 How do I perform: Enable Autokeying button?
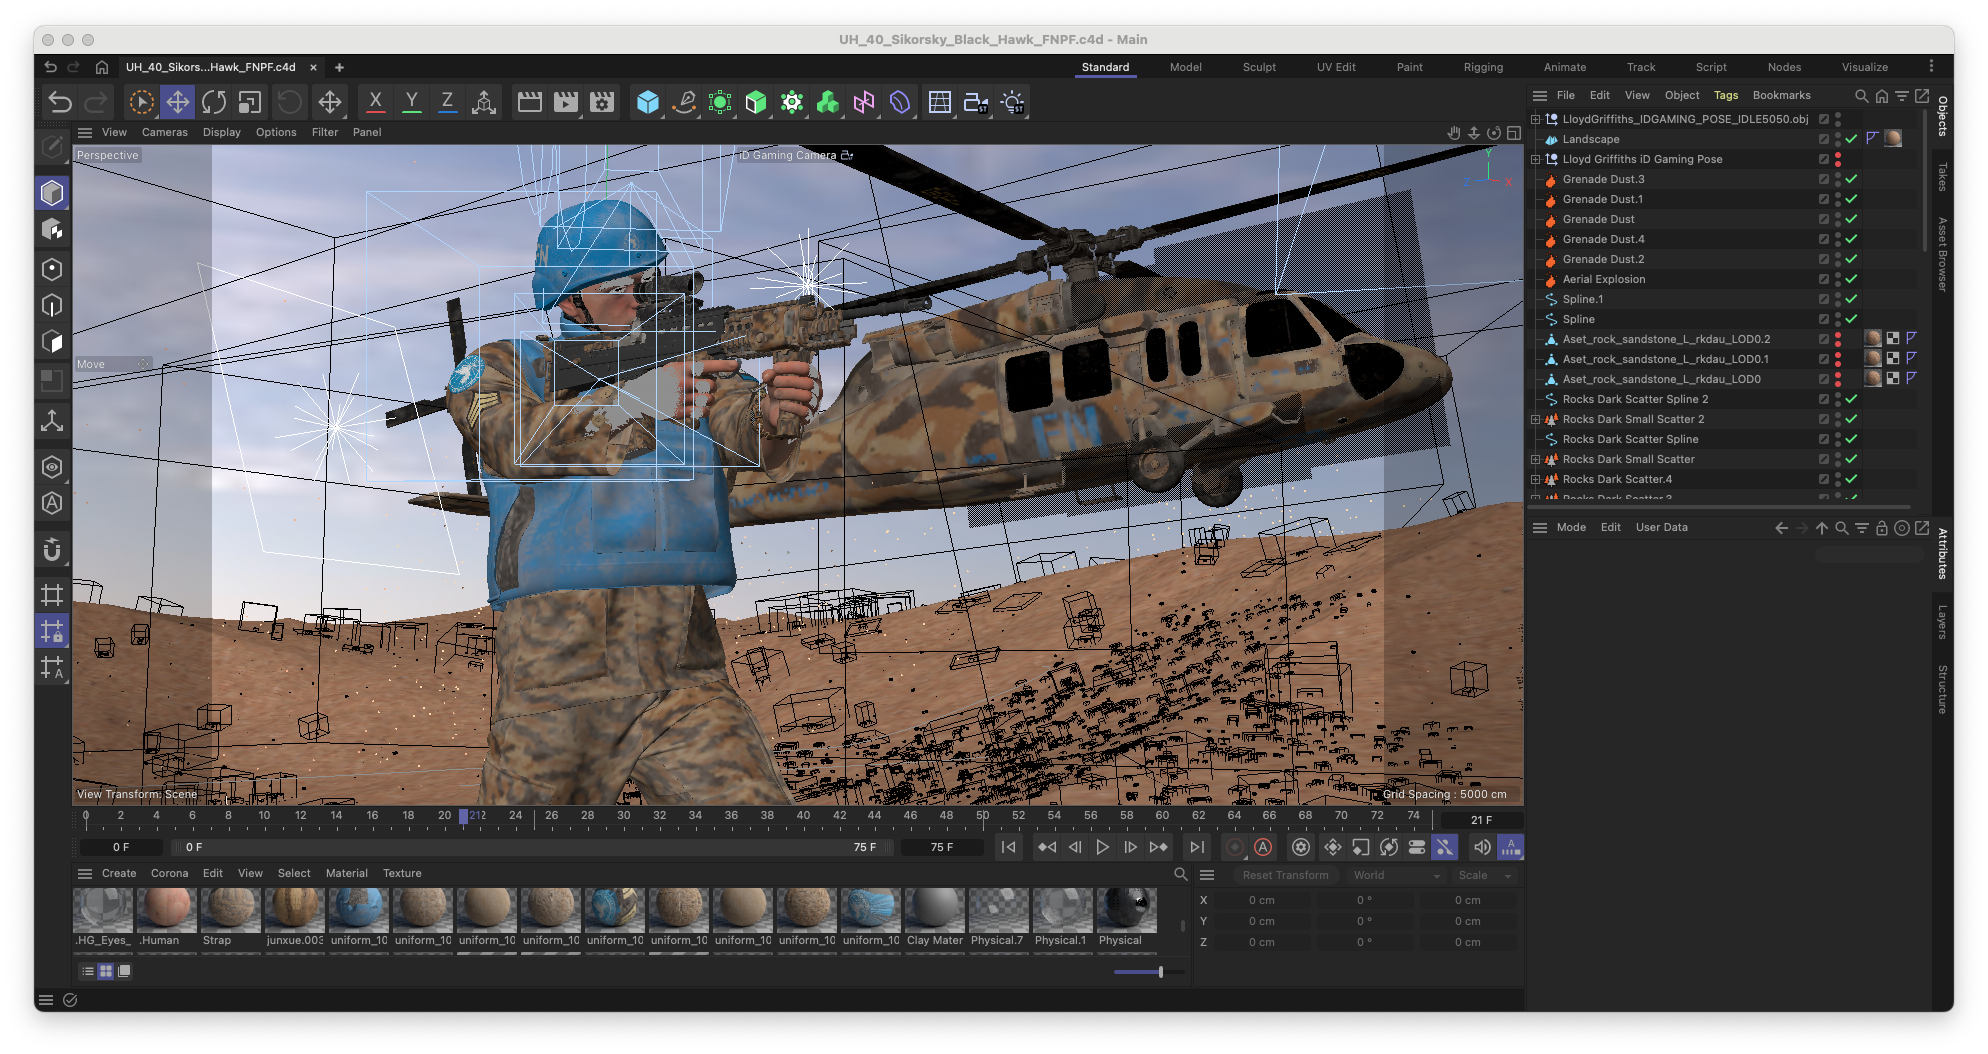click(x=1263, y=847)
